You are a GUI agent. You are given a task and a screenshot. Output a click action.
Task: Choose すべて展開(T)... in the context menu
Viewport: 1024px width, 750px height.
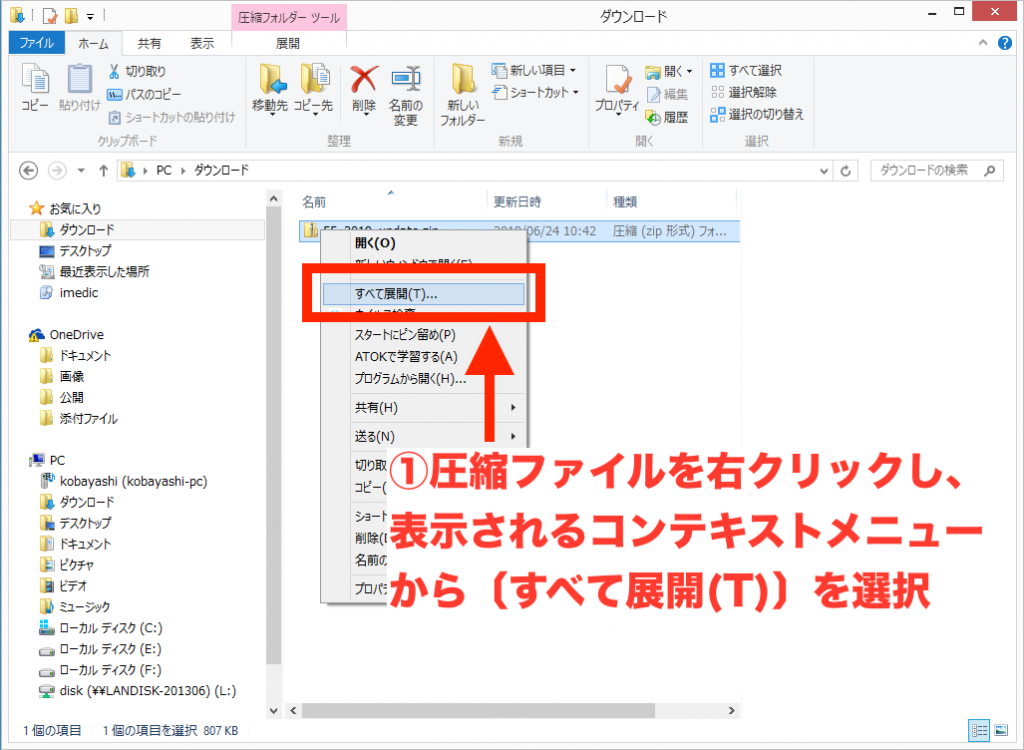[423, 294]
